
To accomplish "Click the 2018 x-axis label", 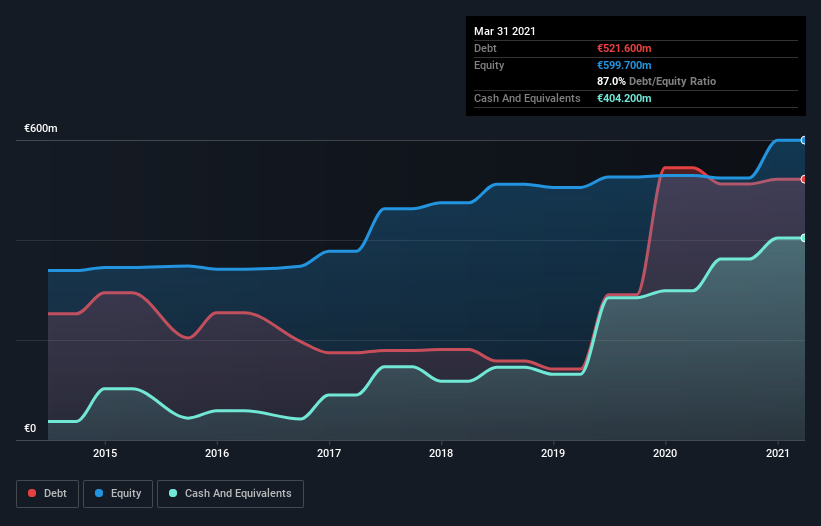I will pos(441,453).
